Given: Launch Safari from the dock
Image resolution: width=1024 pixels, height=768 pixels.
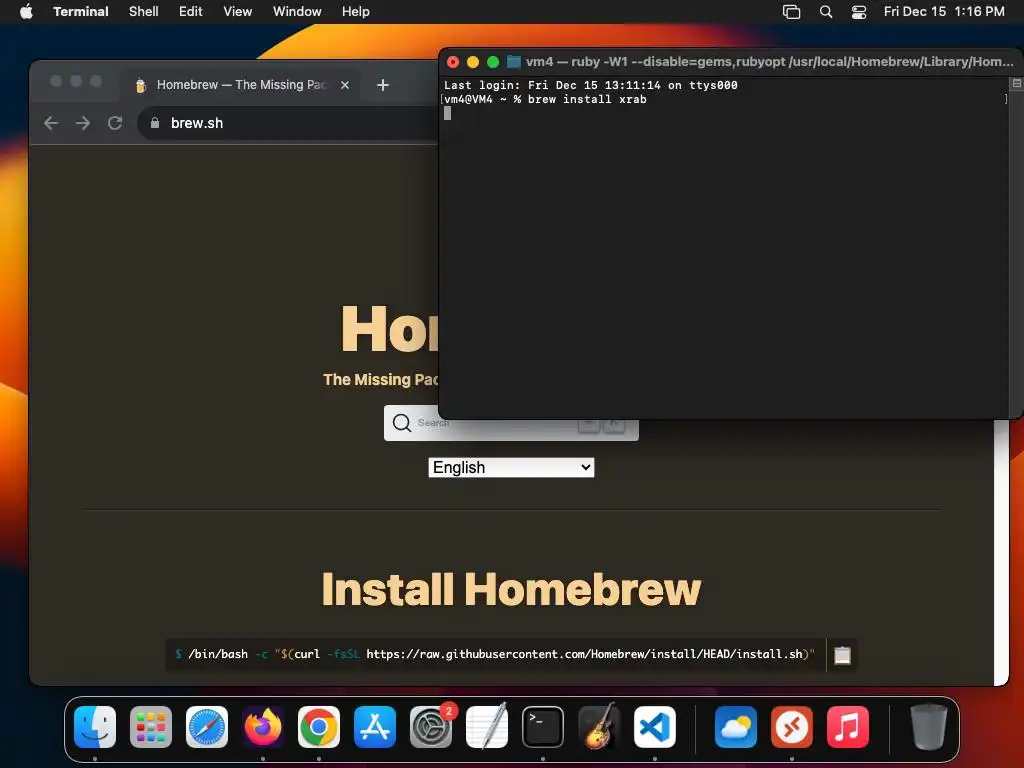Looking at the screenshot, I should 207,727.
